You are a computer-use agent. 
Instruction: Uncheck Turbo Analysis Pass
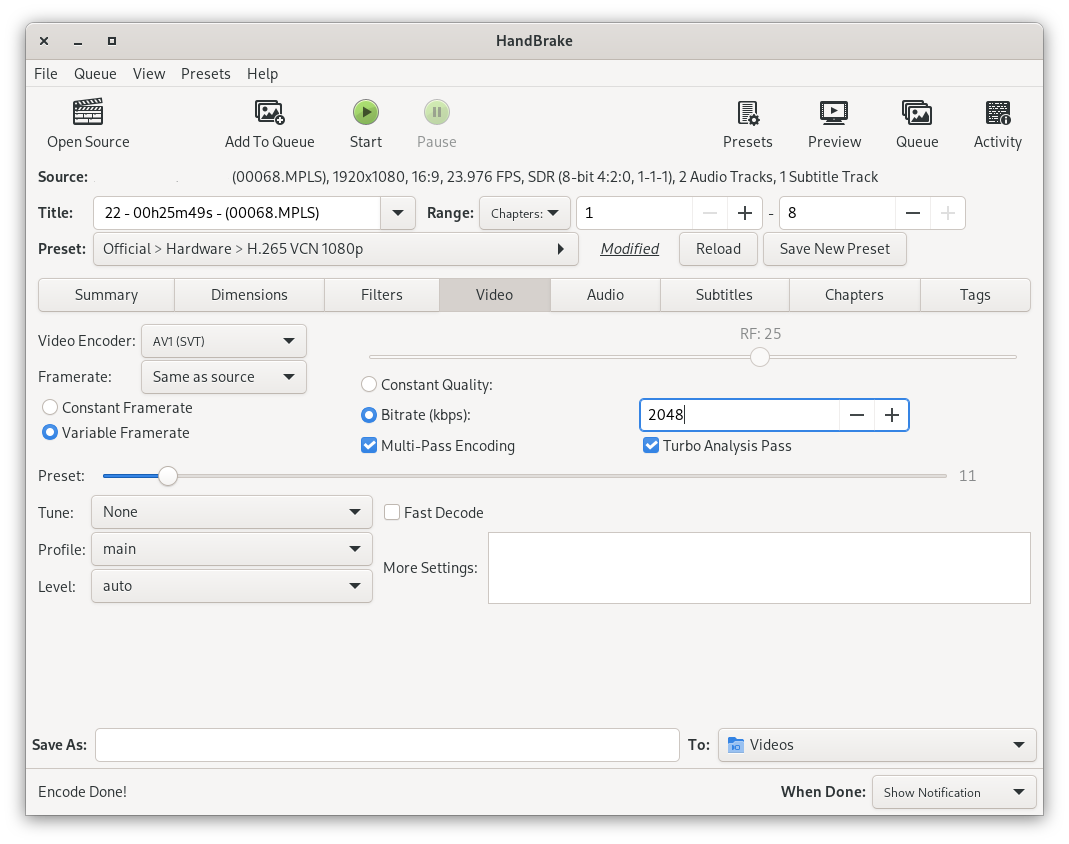coord(651,446)
